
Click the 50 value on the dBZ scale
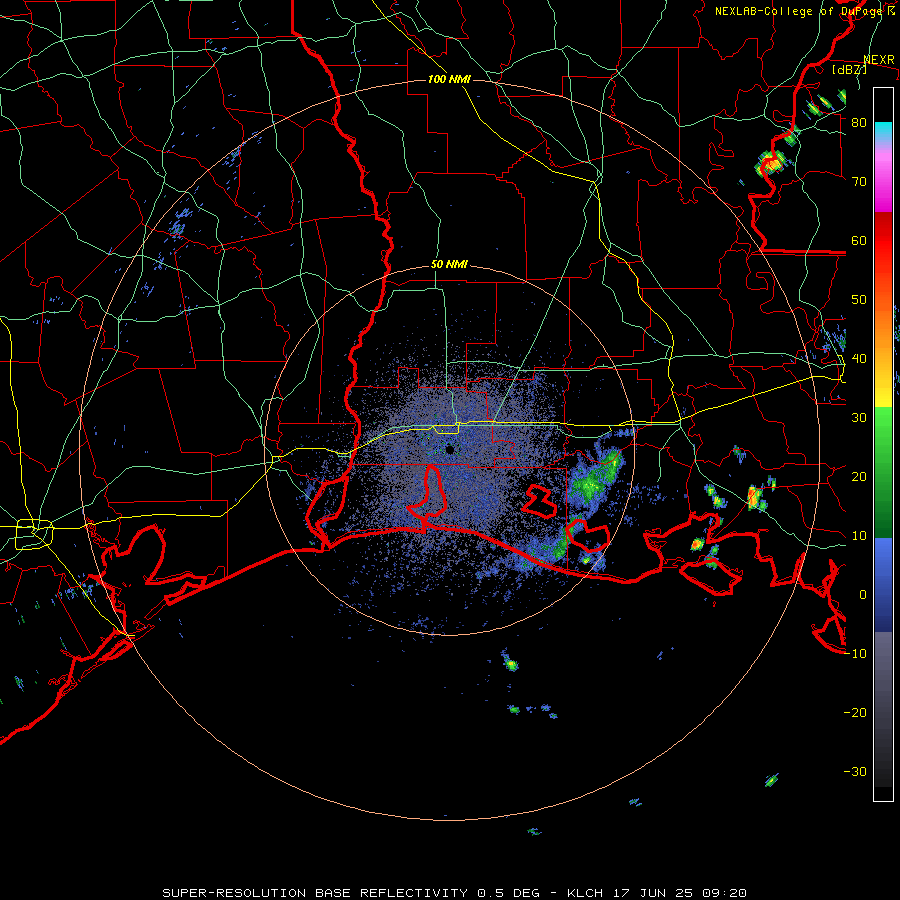coord(859,300)
